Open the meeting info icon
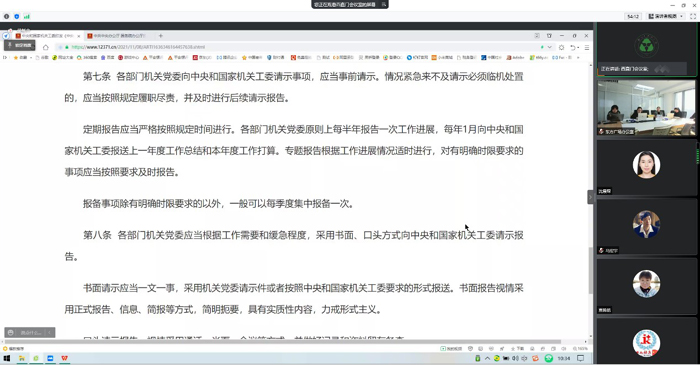 pyautogui.click(x=6, y=17)
